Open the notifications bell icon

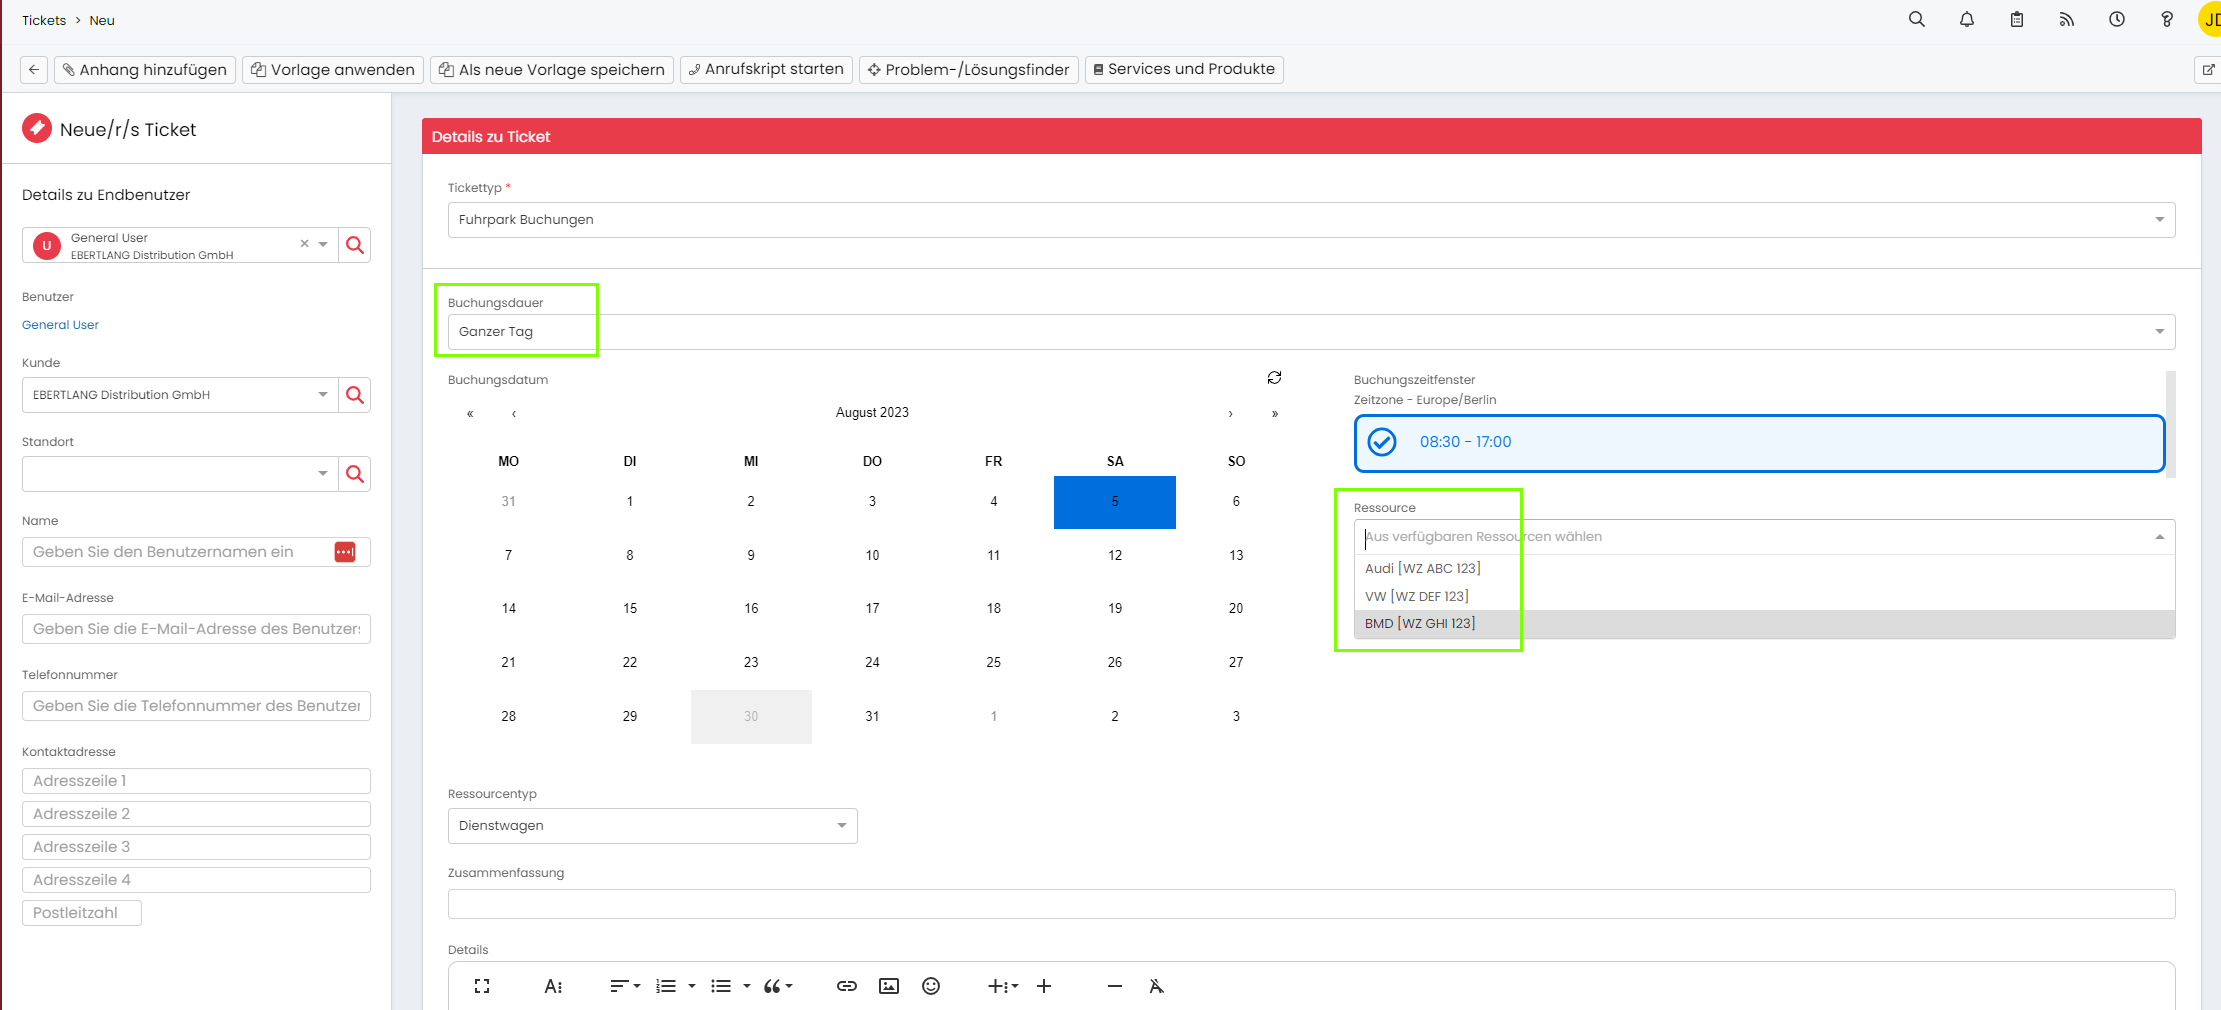tap(1966, 20)
